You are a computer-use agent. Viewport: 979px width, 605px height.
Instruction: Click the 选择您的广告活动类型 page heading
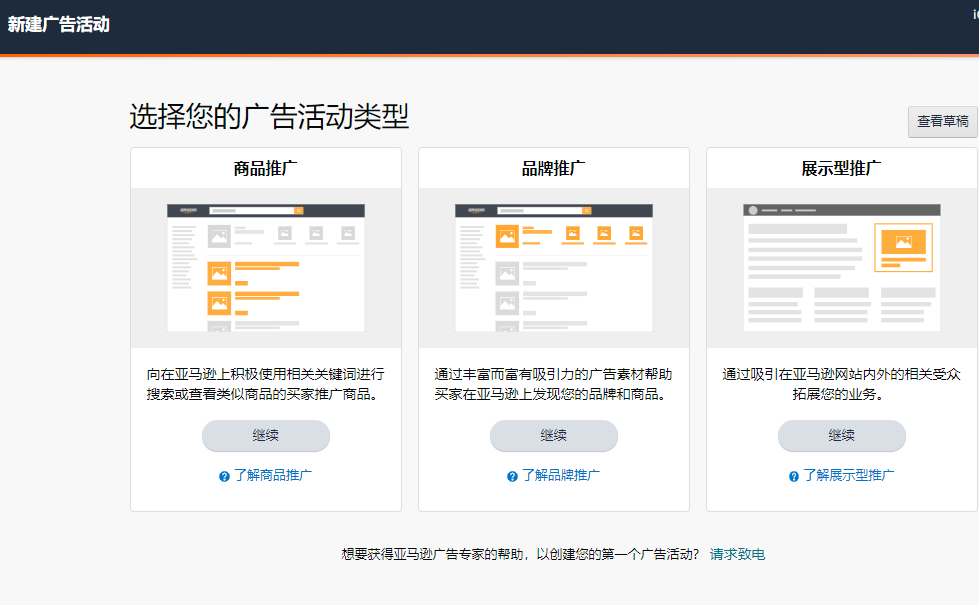[x=269, y=117]
